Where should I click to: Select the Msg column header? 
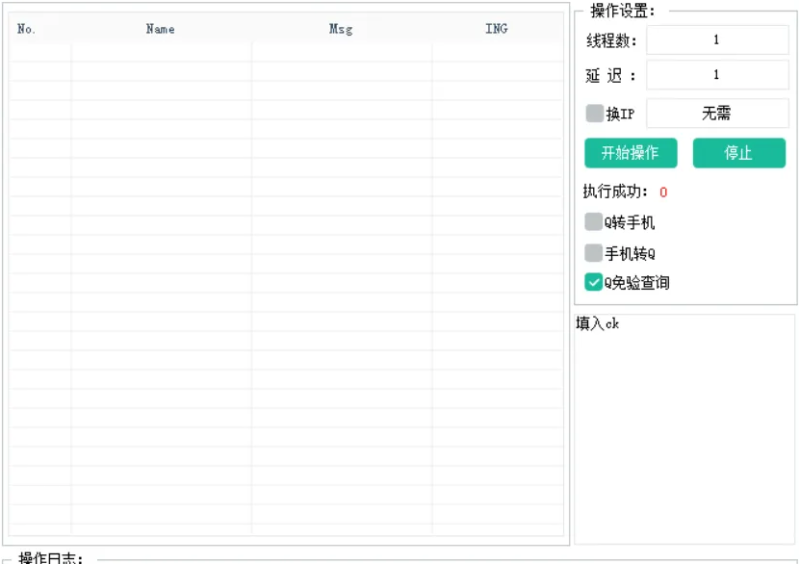pos(341,29)
